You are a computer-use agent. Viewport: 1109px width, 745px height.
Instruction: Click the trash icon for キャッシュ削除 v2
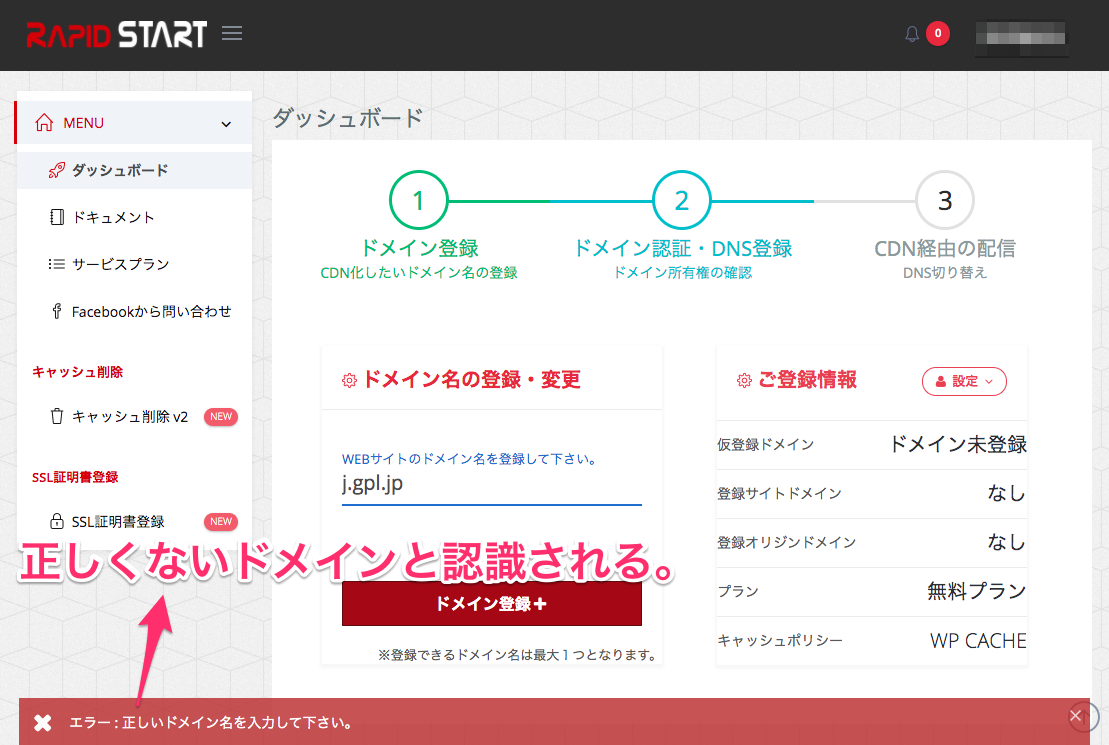[x=57, y=416]
